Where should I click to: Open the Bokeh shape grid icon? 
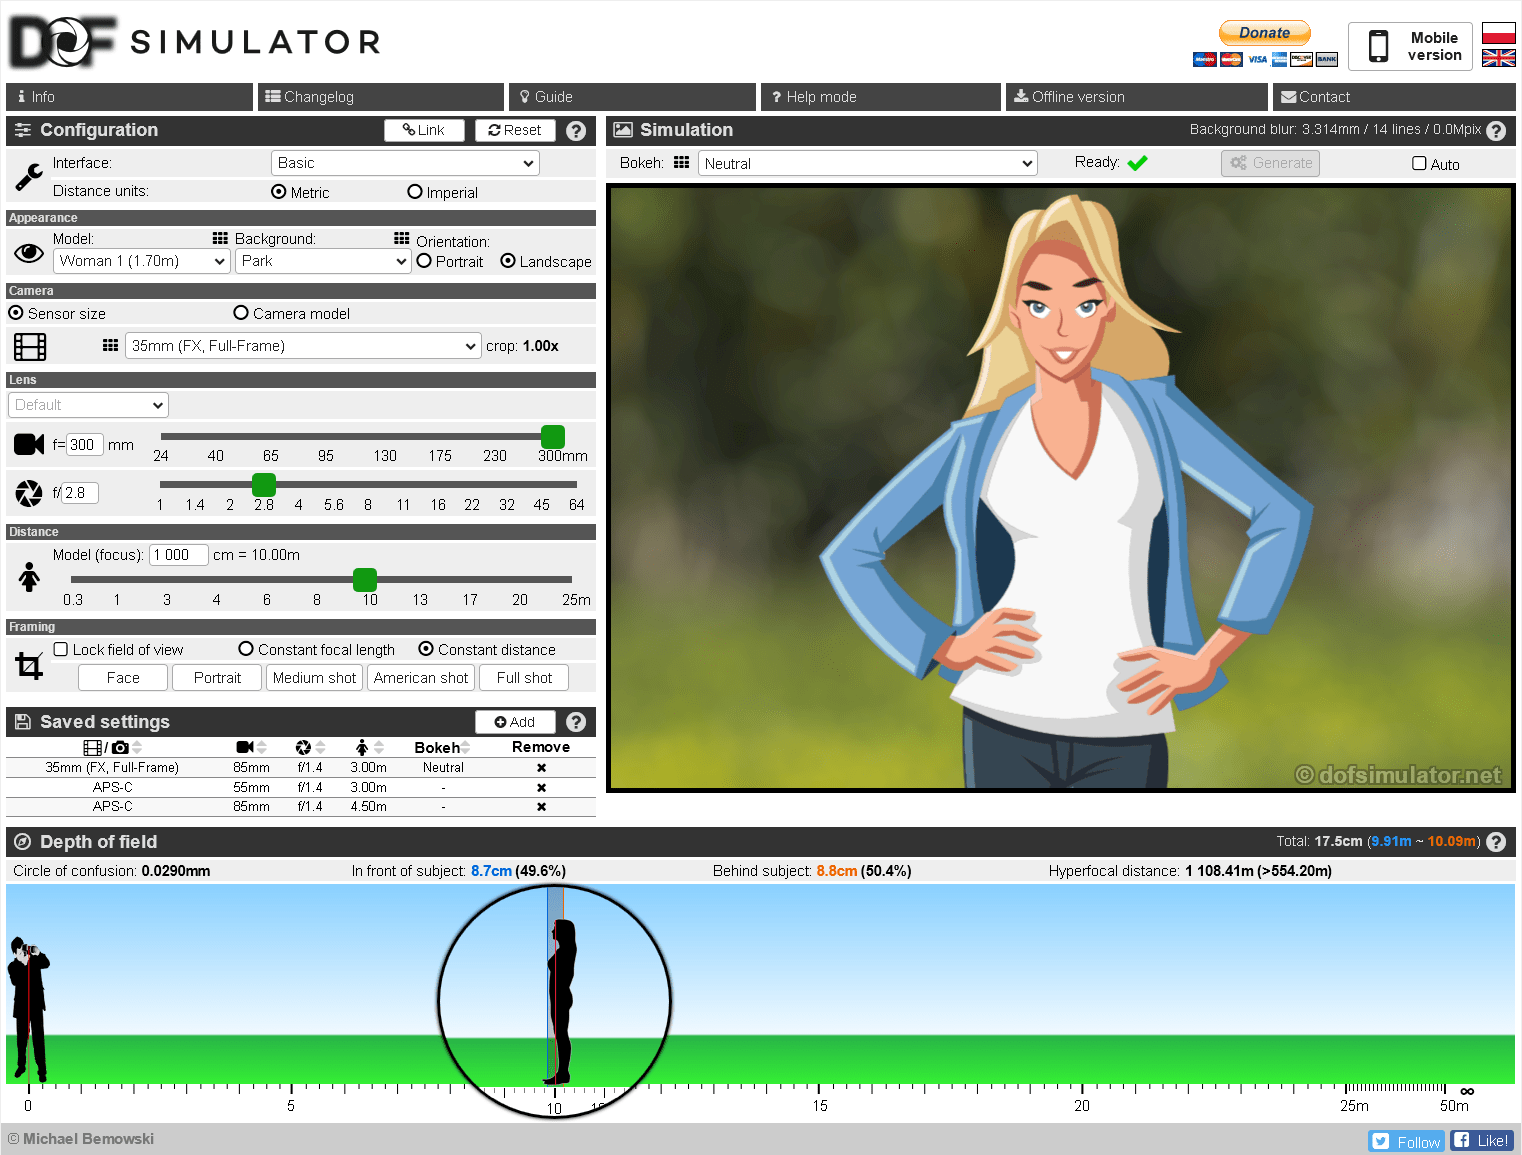(x=681, y=162)
